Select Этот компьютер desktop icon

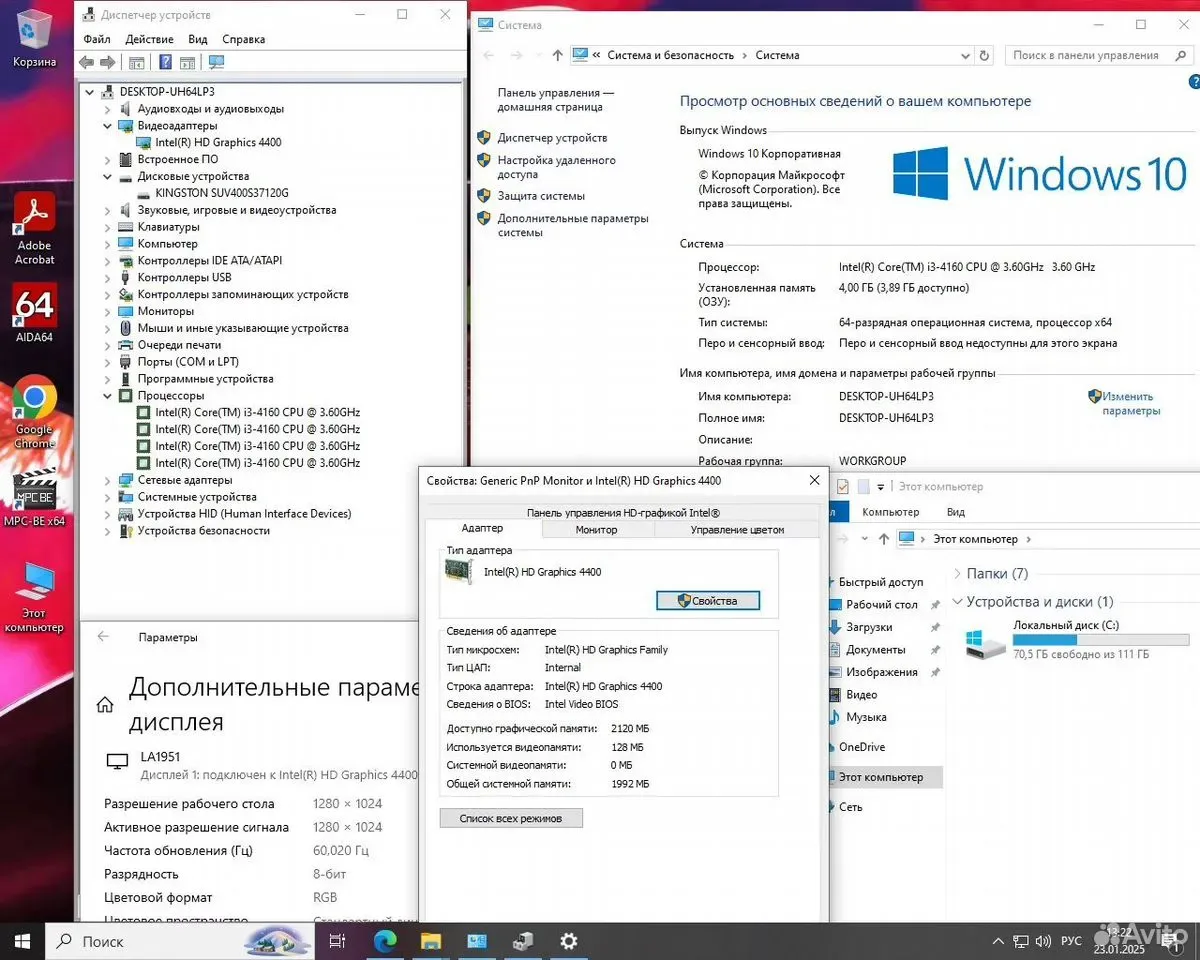tap(34, 597)
